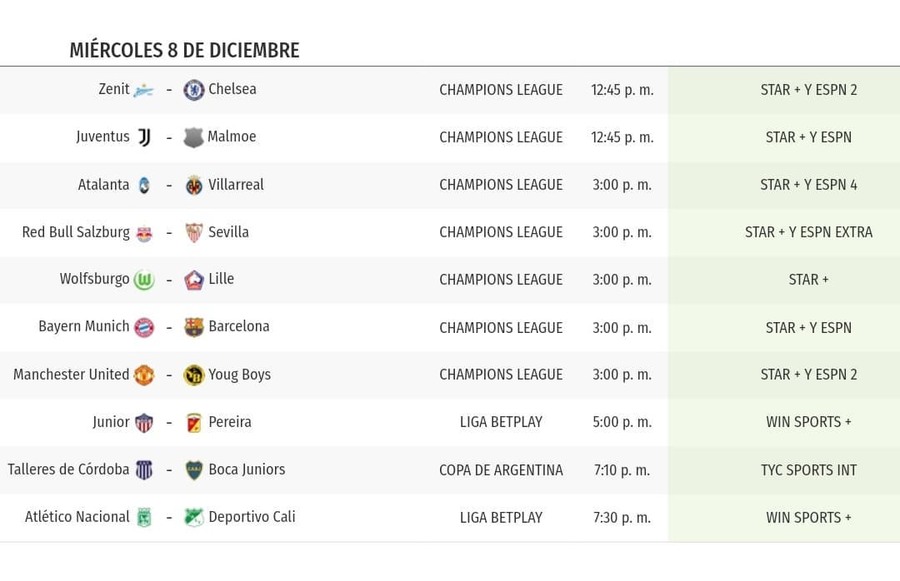The image size is (900, 581).
Task: Click the Chelsea club crest icon
Action: pyautogui.click(x=194, y=90)
